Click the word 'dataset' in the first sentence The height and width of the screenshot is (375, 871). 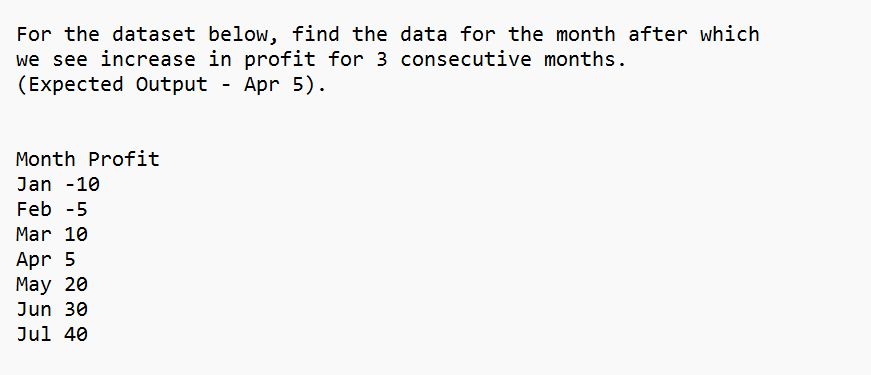pos(153,34)
